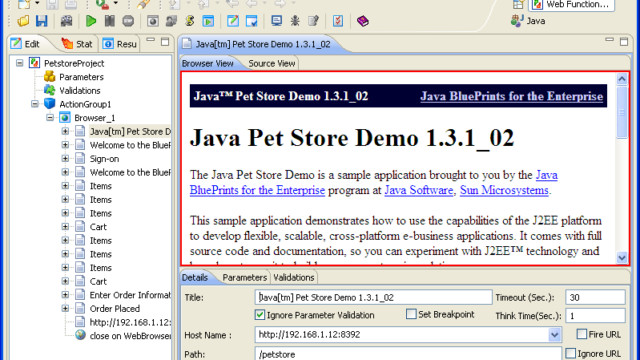This screenshot has height=360, width=640.
Task: Switch to the Stat tab
Action: [x=78, y=44]
